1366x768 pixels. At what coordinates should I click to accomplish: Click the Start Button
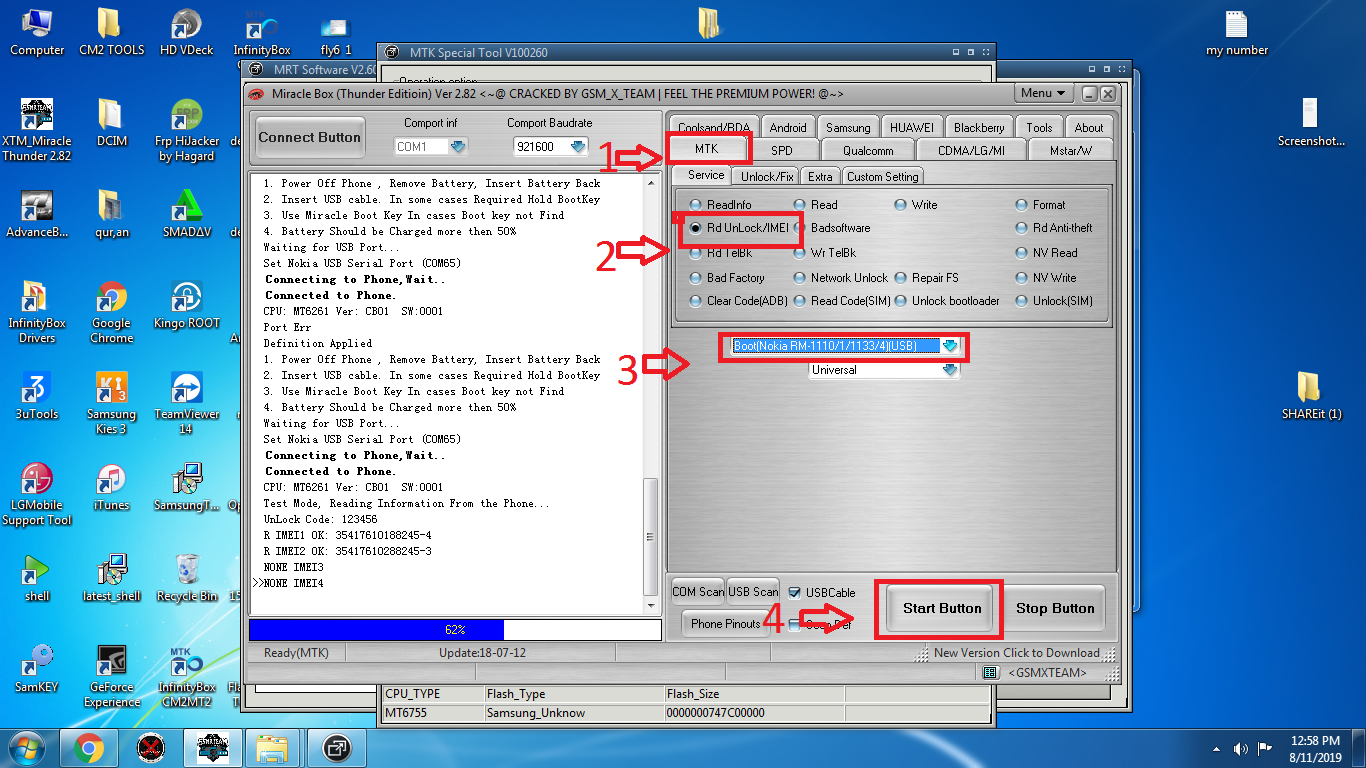click(942, 608)
